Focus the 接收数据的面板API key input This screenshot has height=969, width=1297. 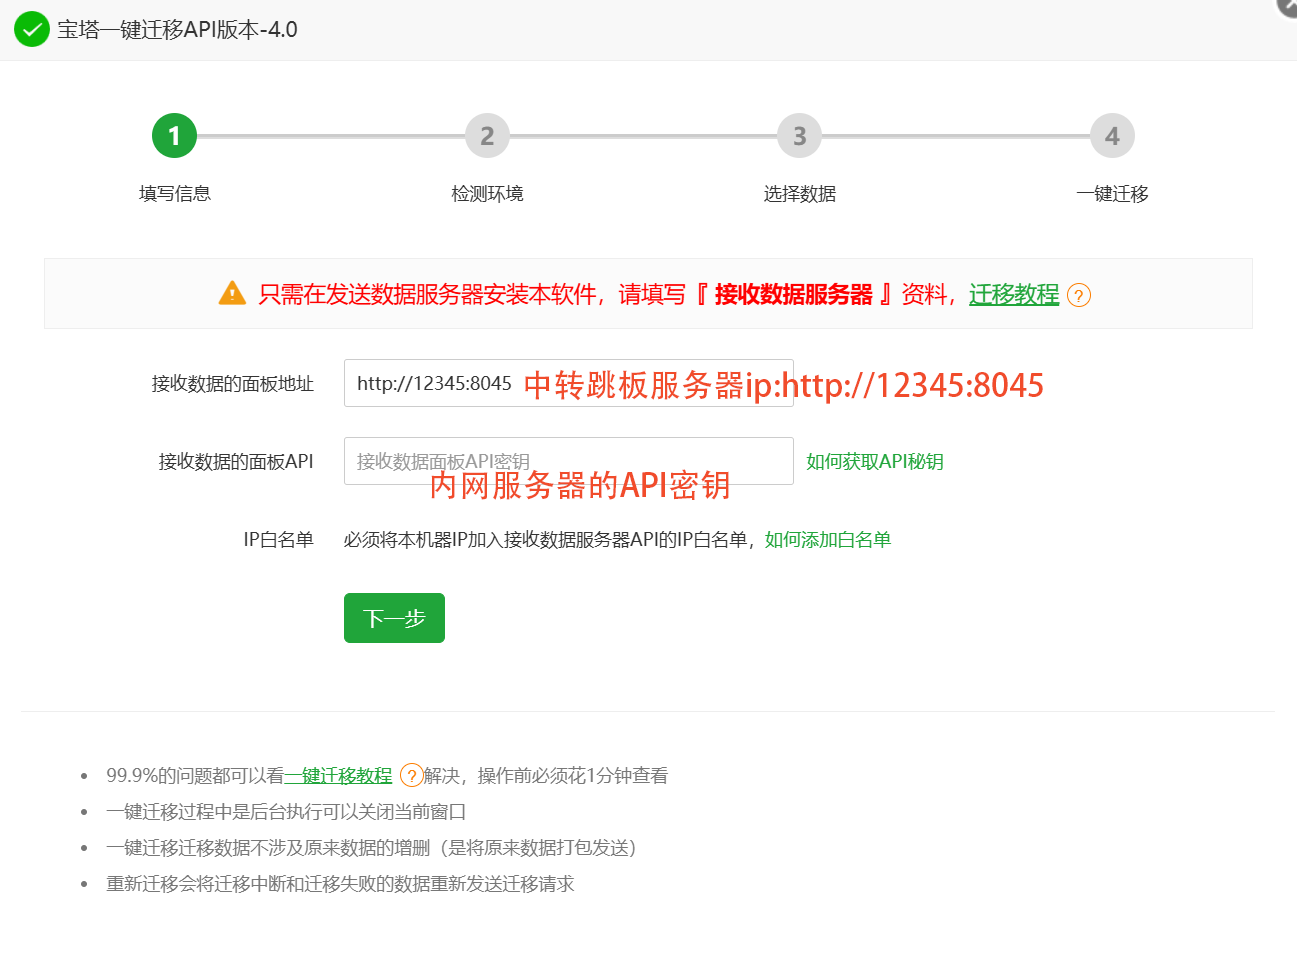pyautogui.click(x=568, y=461)
